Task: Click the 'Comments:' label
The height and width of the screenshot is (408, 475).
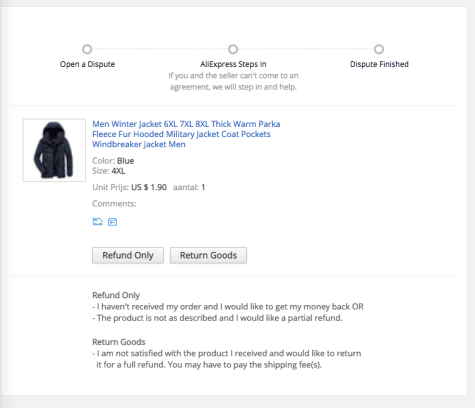Action: (114, 204)
